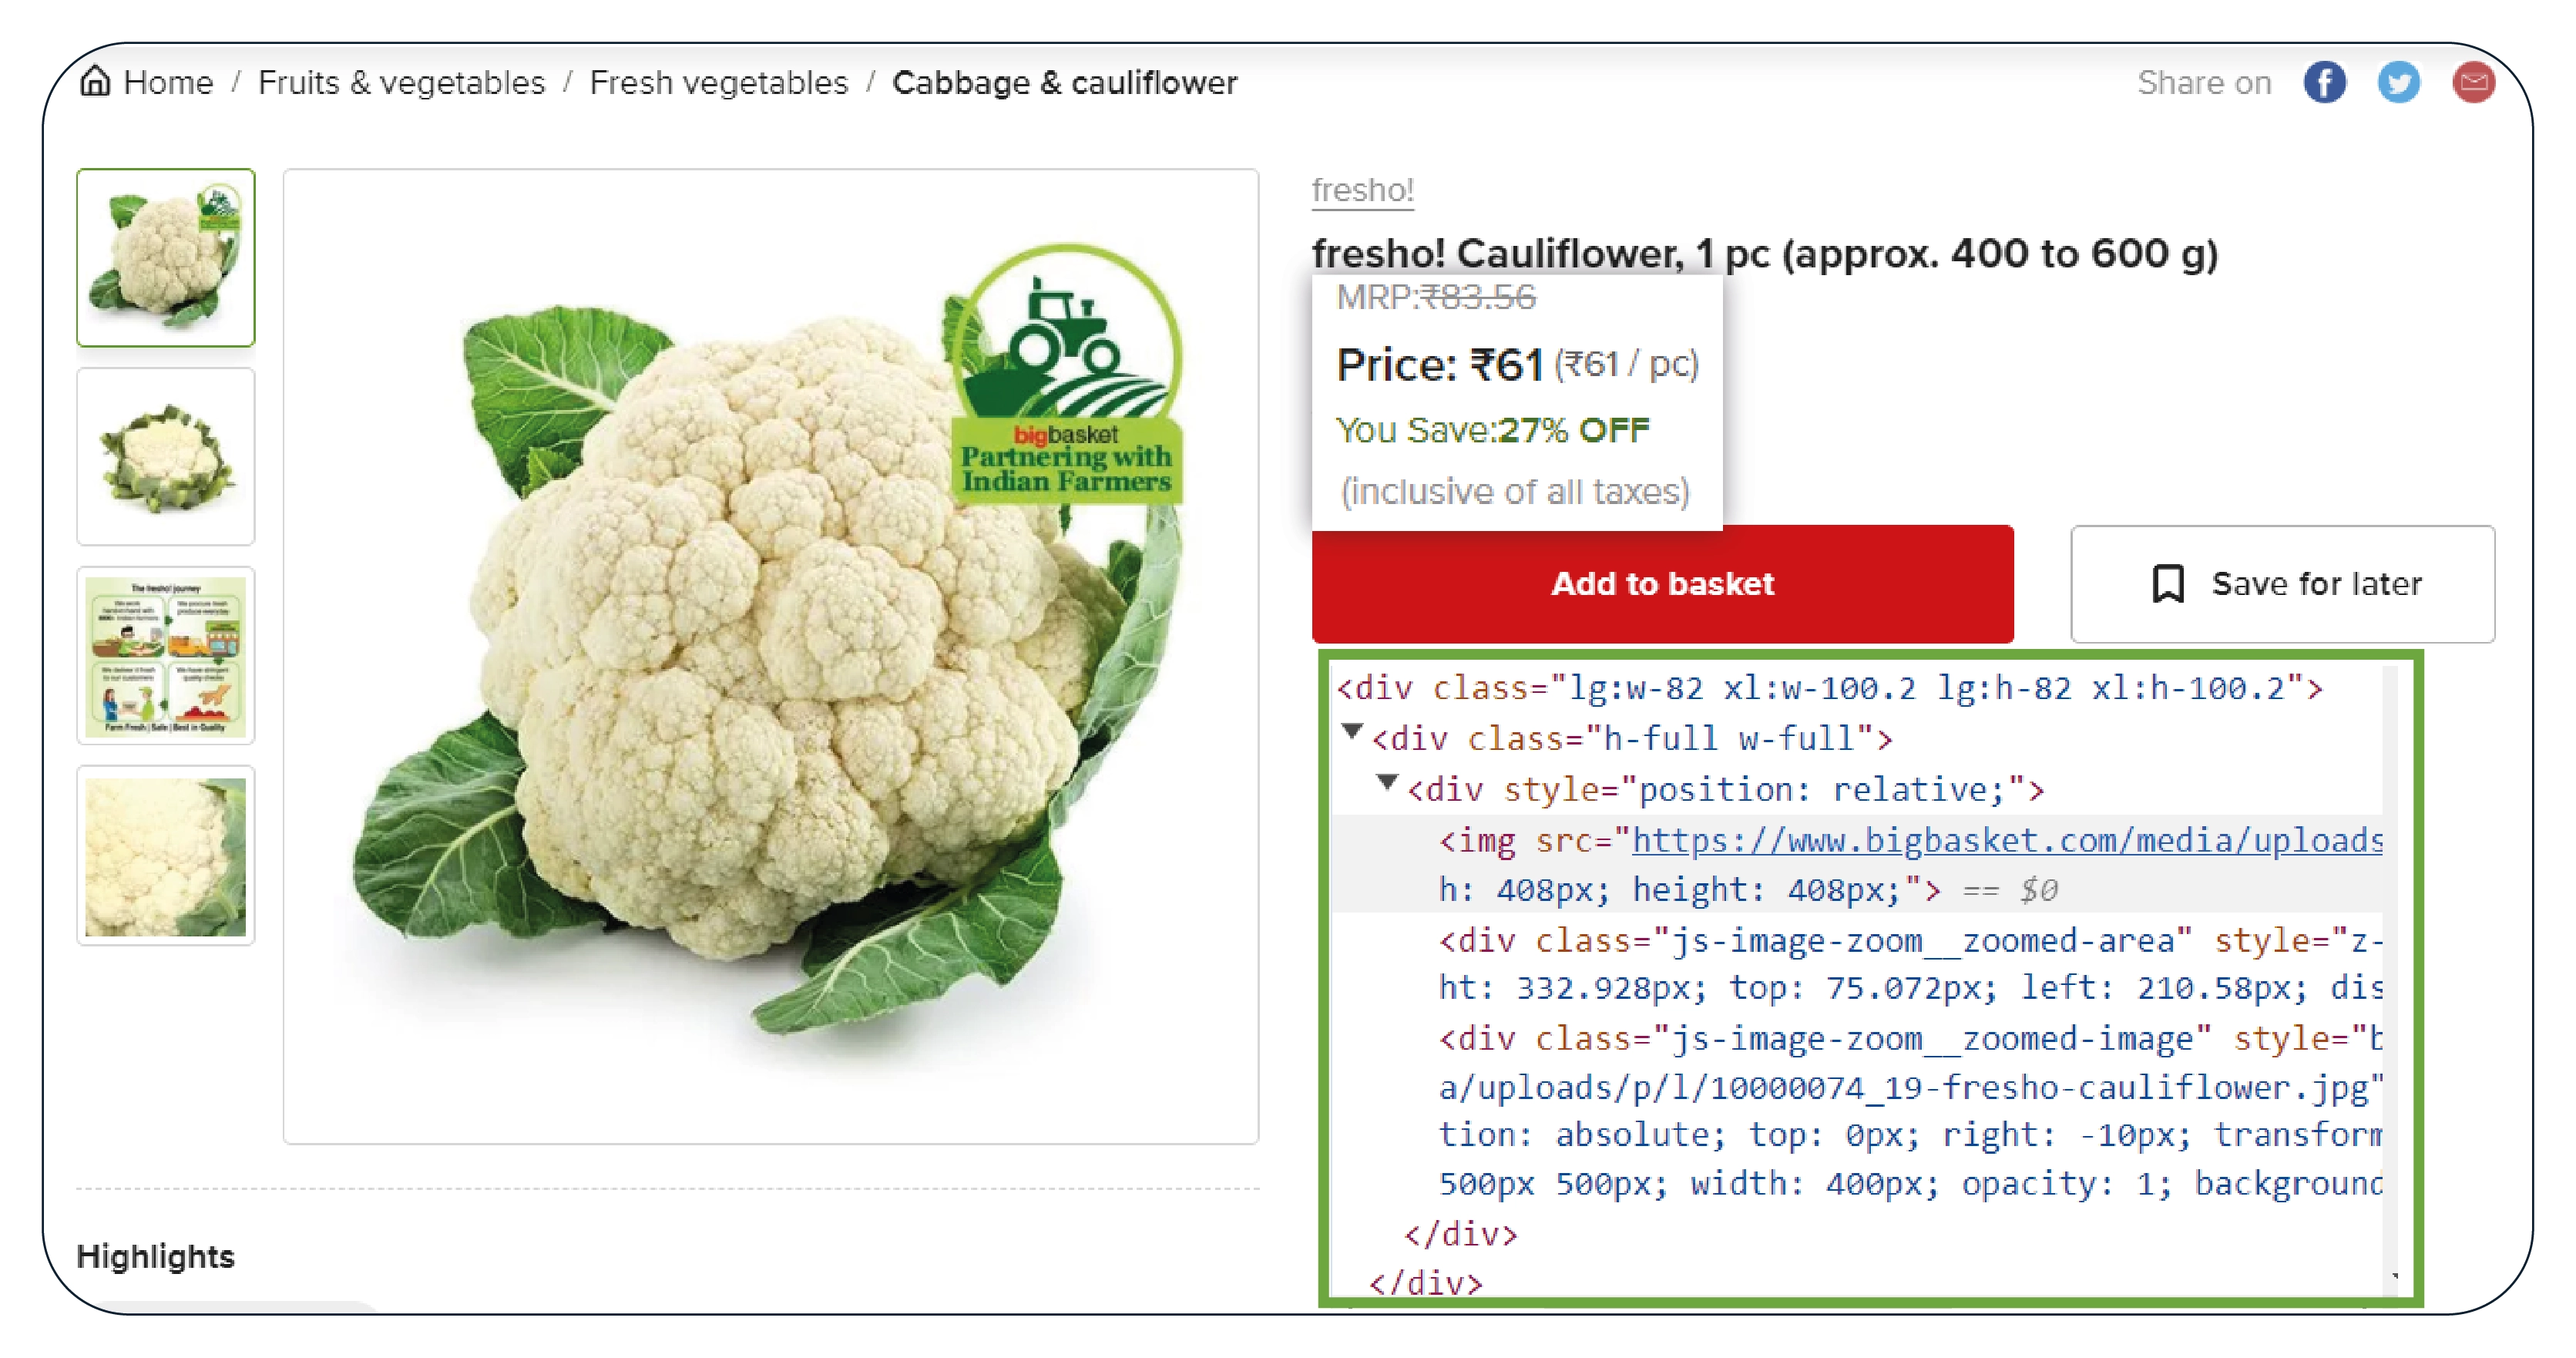
Task: Click the Home house icon in breadcrumb
Action: 95,81
